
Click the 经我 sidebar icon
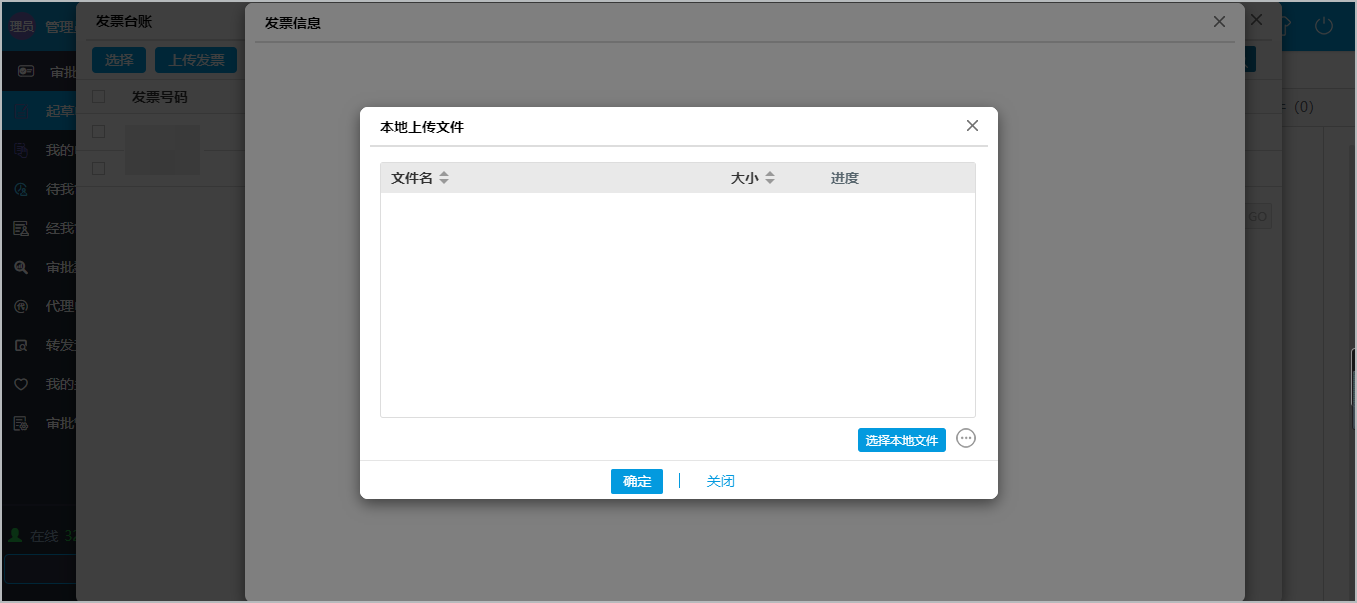[x=20, y=228]
